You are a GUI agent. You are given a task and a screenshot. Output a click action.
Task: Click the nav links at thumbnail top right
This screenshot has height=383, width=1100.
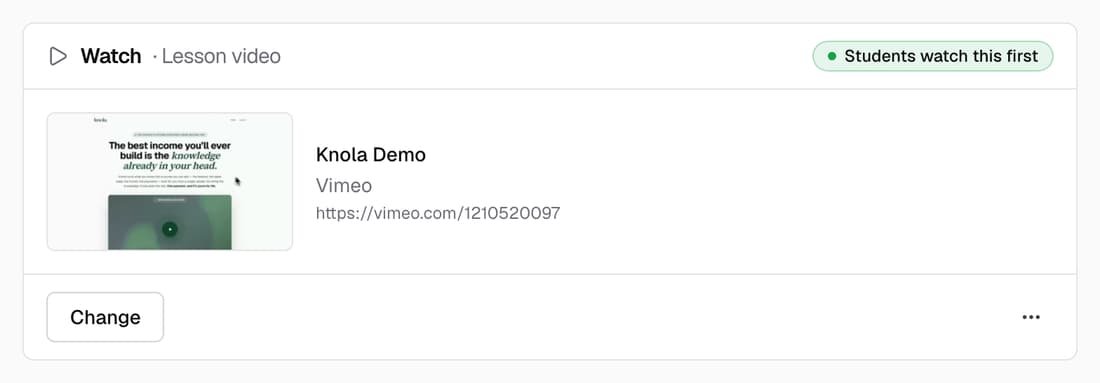[x=238, y=121]
